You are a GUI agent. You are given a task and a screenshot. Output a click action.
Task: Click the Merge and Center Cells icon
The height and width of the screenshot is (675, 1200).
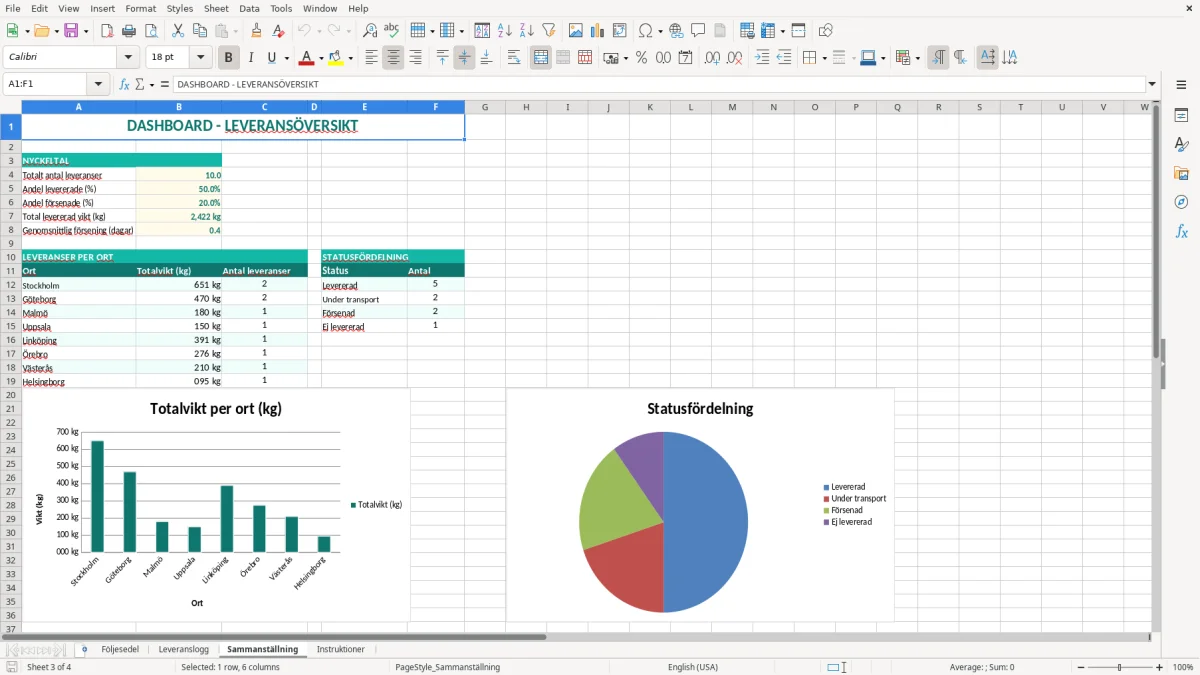tap(541, 58)
